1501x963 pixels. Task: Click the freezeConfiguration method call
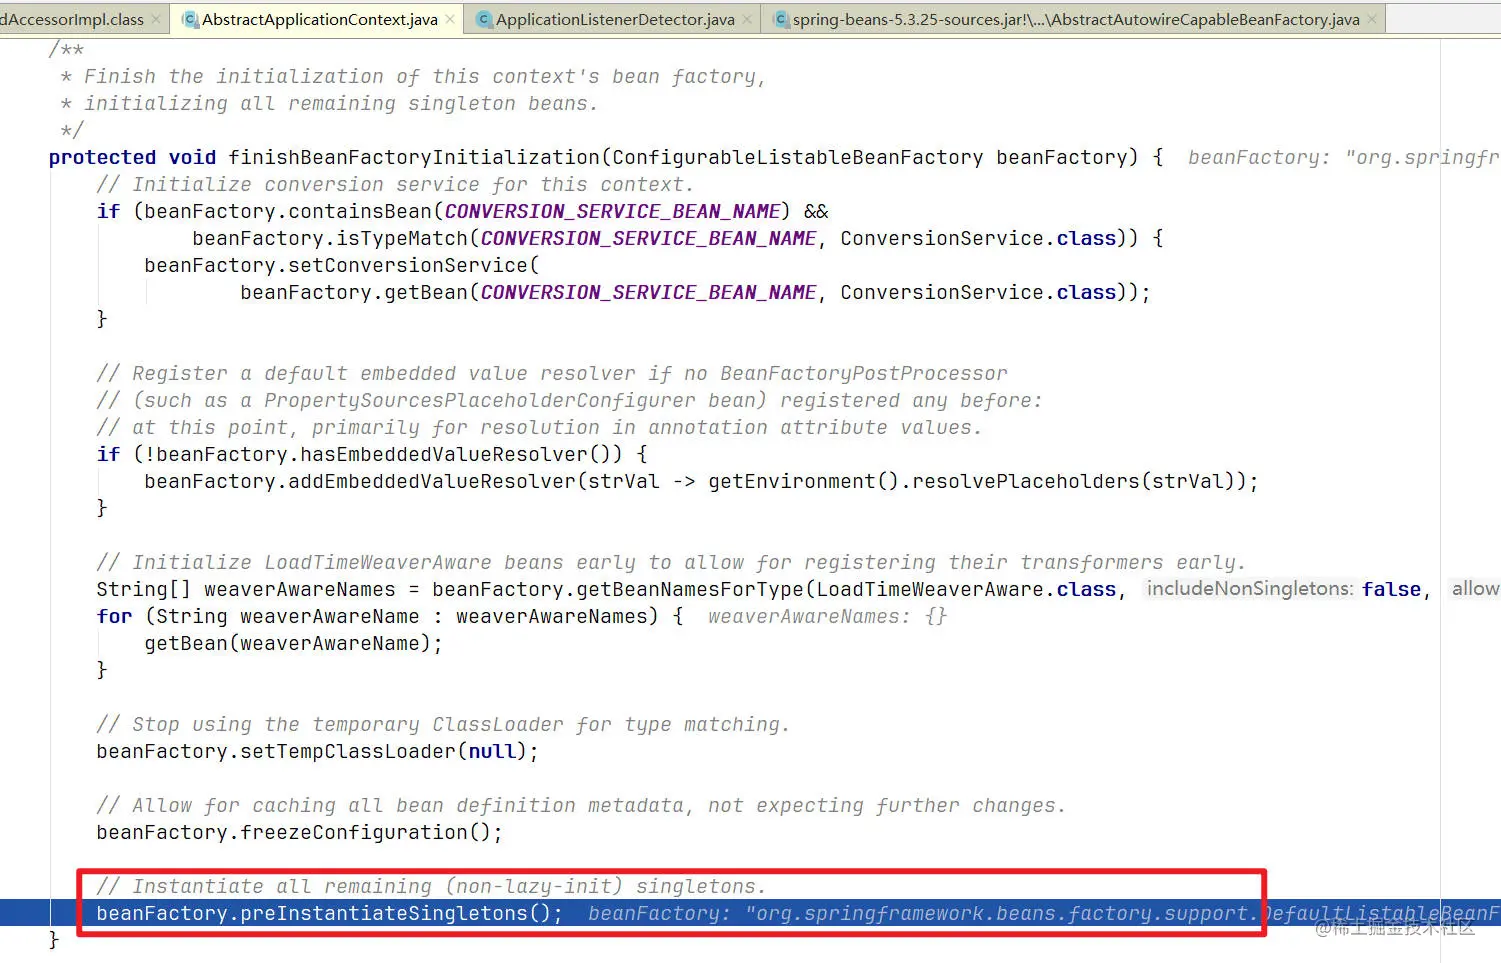[354, 833]
